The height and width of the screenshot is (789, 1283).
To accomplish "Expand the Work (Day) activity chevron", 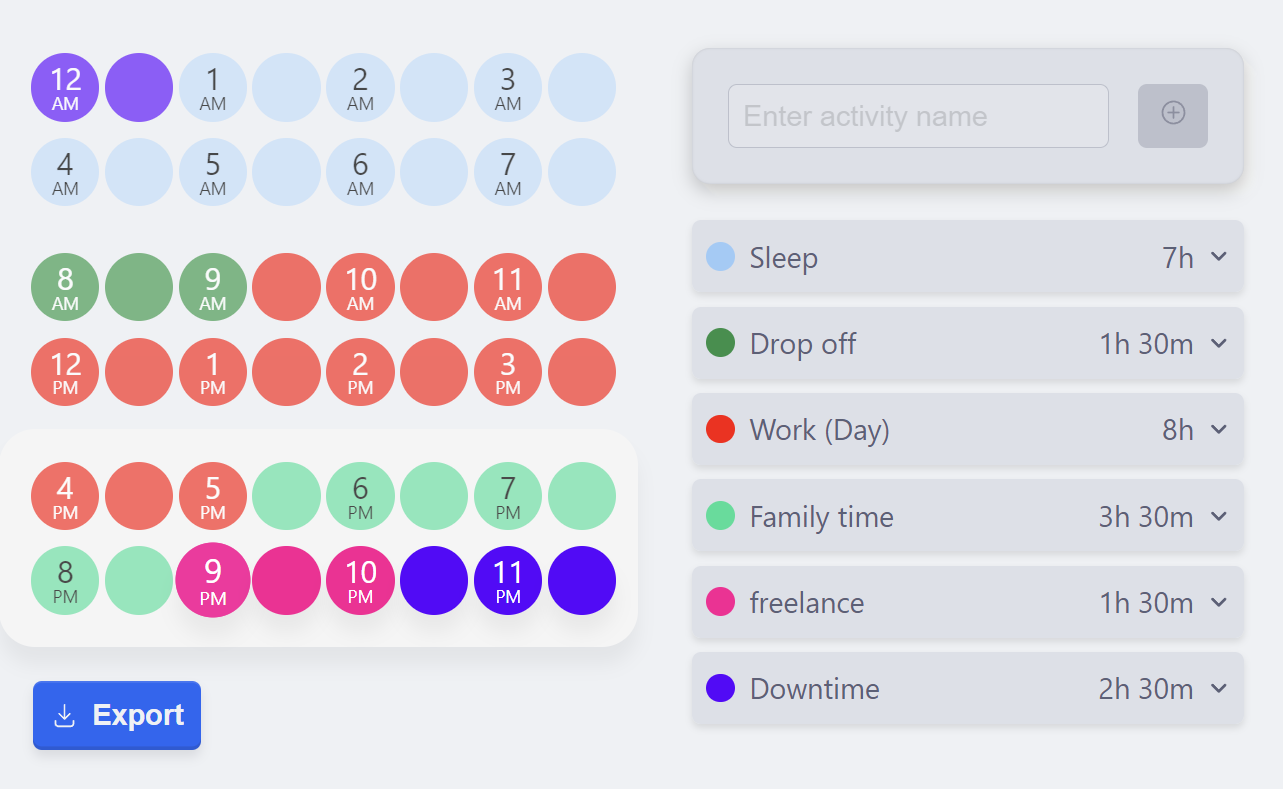I will tap(1218, 429).
